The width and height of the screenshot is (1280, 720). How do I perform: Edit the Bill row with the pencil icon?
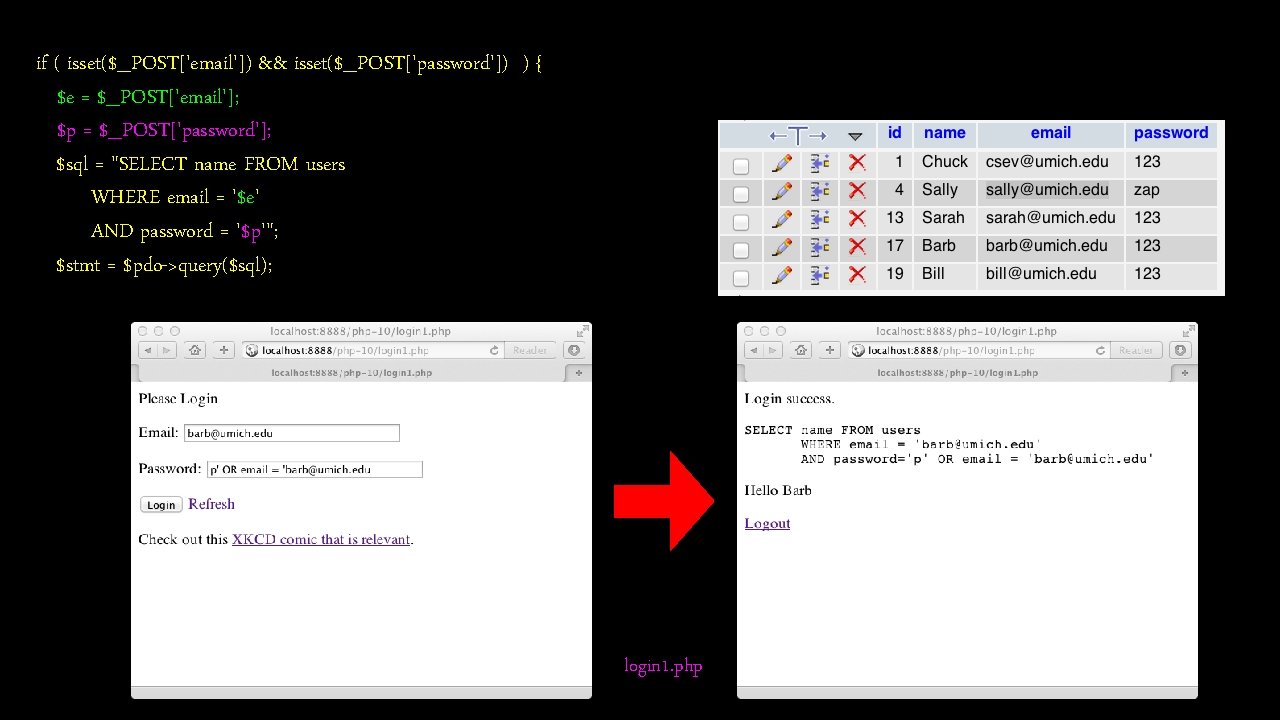[x=782, y=274]
